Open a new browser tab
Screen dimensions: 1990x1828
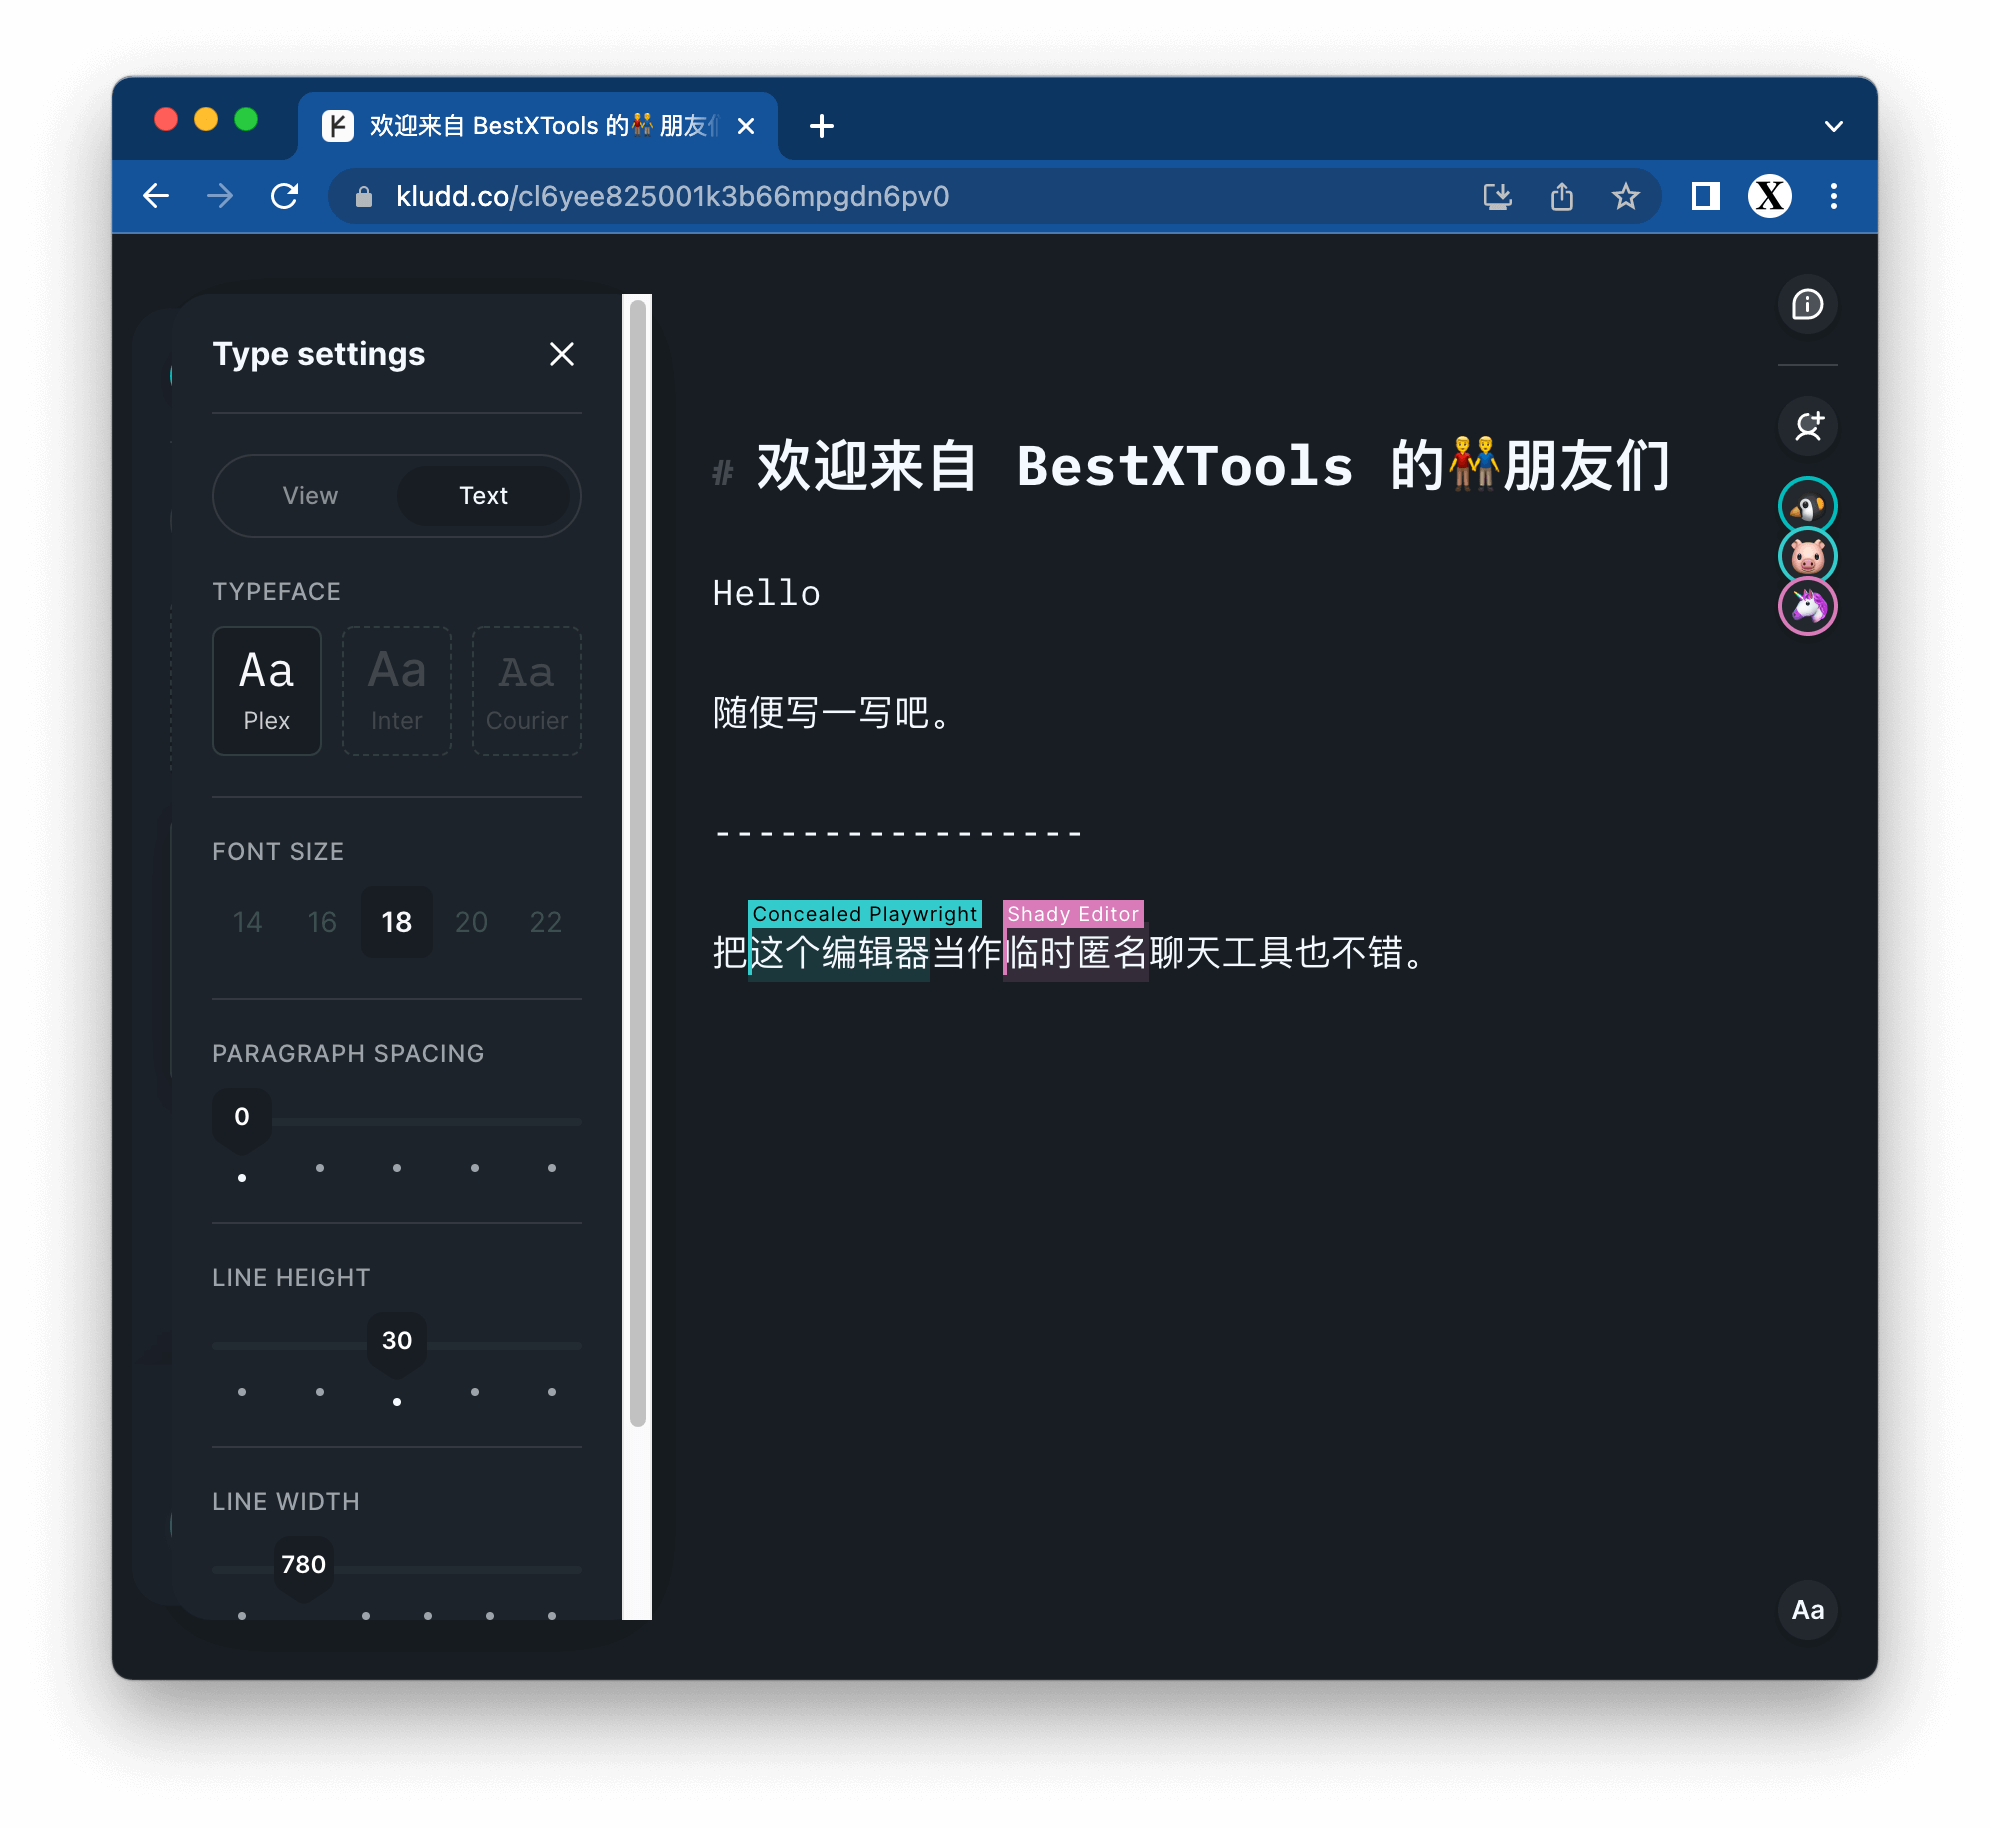click(x=822, y=127)
